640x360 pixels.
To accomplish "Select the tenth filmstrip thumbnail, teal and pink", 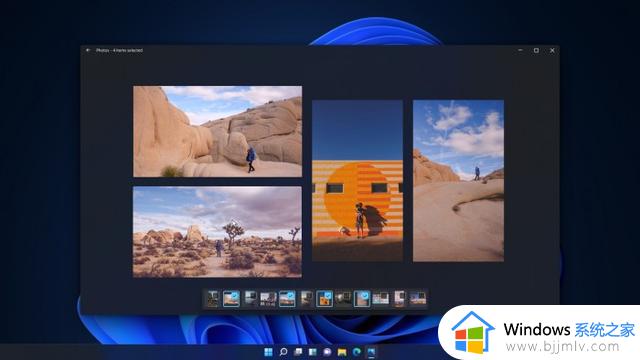I will (x=380, y=298).
